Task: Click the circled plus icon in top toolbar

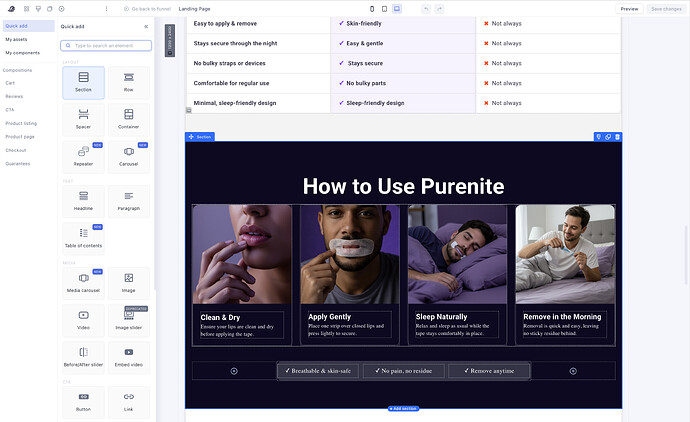Action: tap(62, 9)
